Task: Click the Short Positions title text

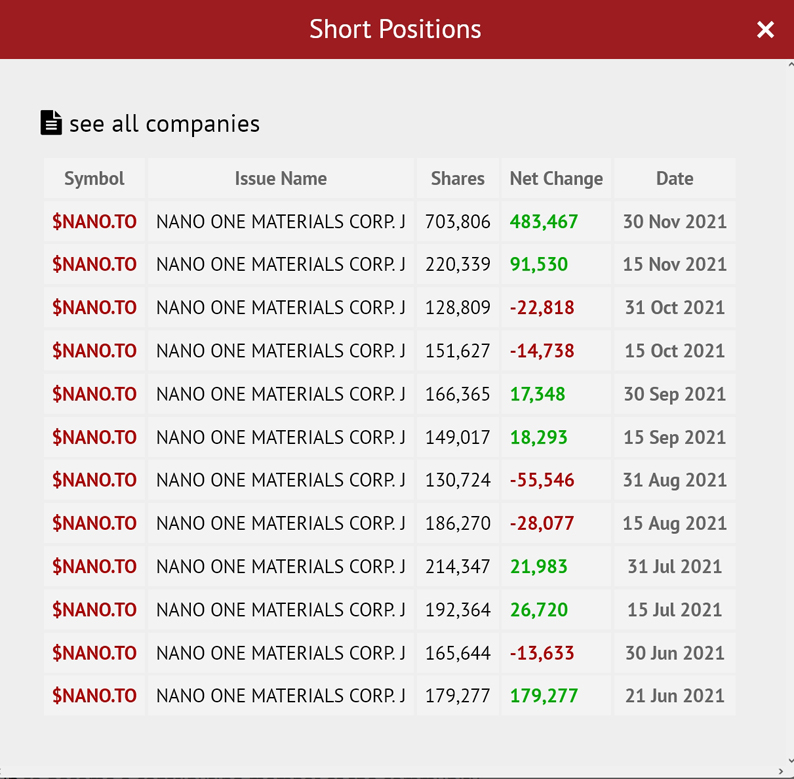Action: coord(395,29)
